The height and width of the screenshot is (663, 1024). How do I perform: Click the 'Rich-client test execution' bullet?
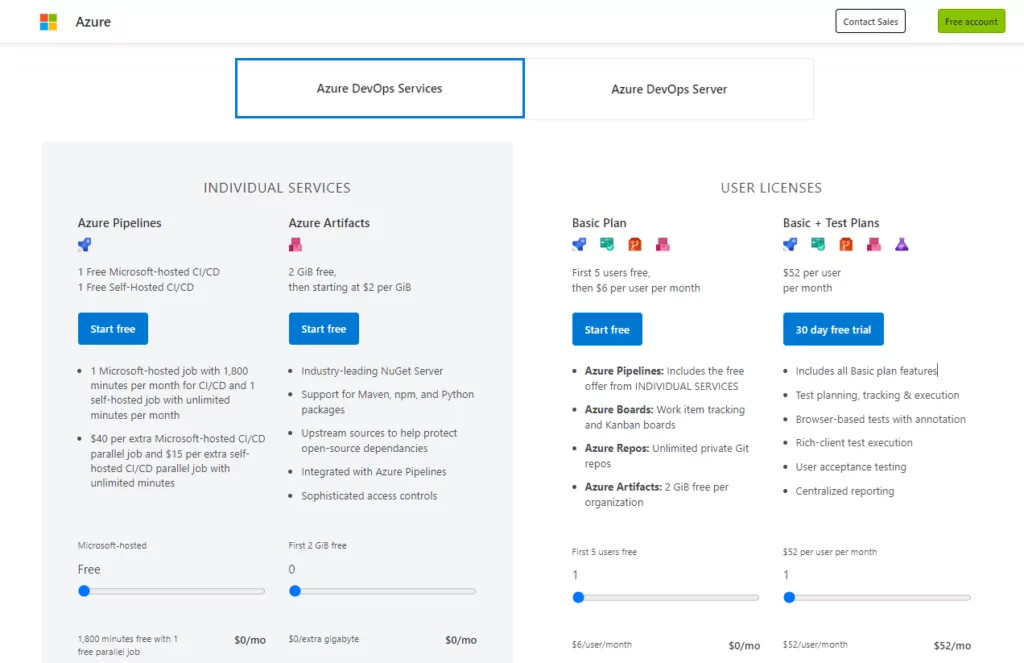(x=854, y=442)
